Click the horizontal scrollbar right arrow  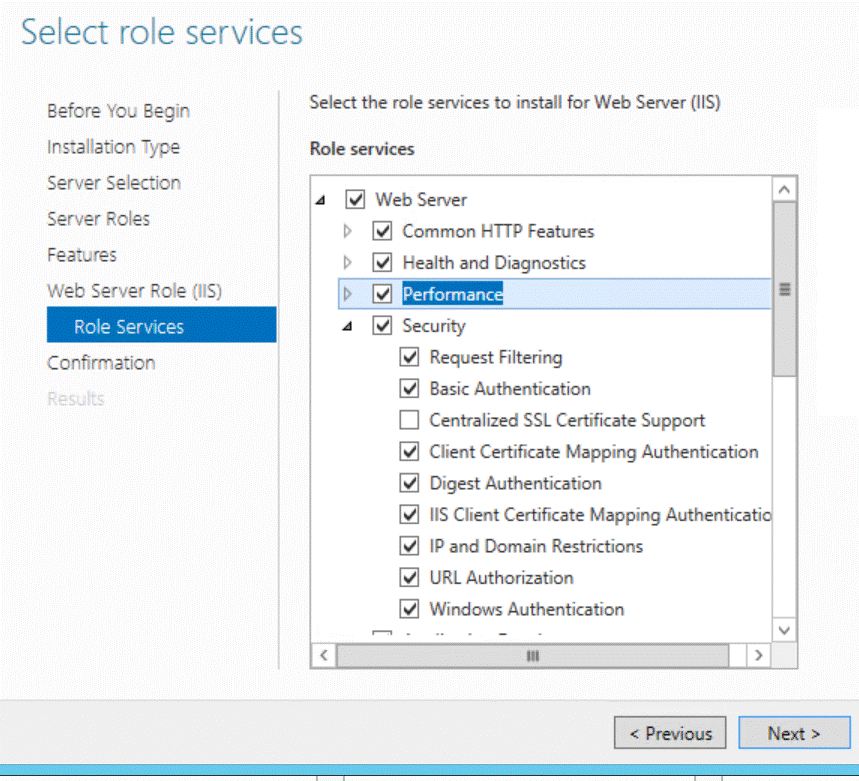[758, 655]
